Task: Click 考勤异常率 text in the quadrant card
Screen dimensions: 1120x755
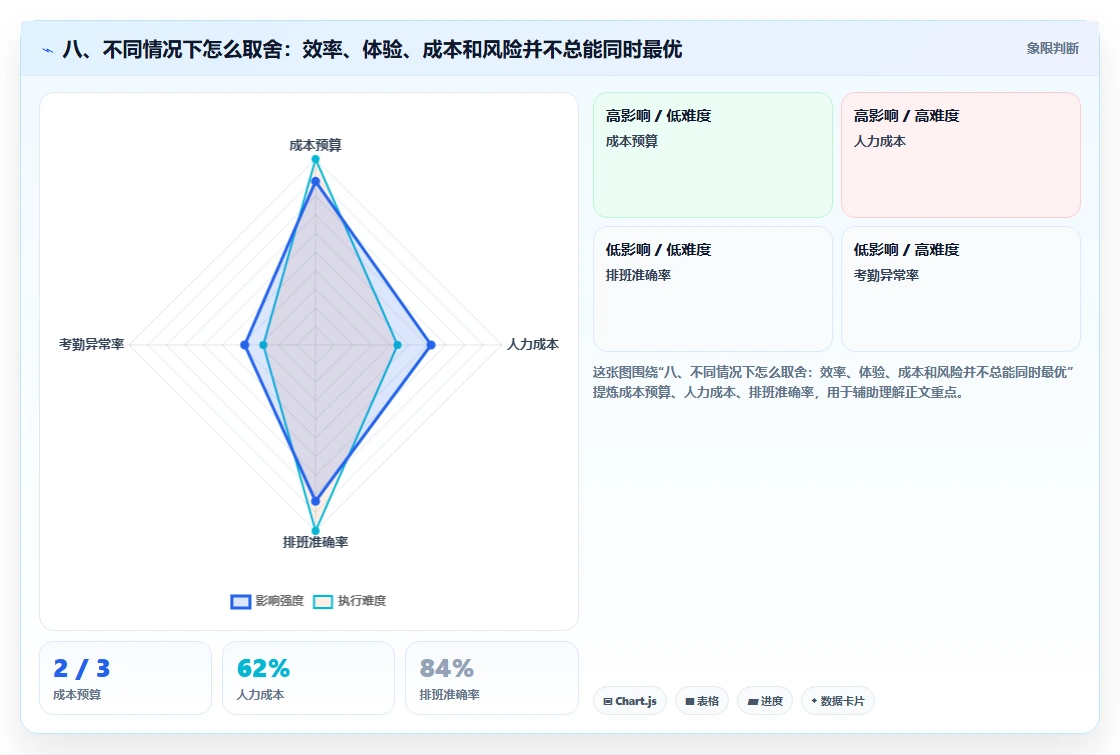Action: (x=886, y=275)
